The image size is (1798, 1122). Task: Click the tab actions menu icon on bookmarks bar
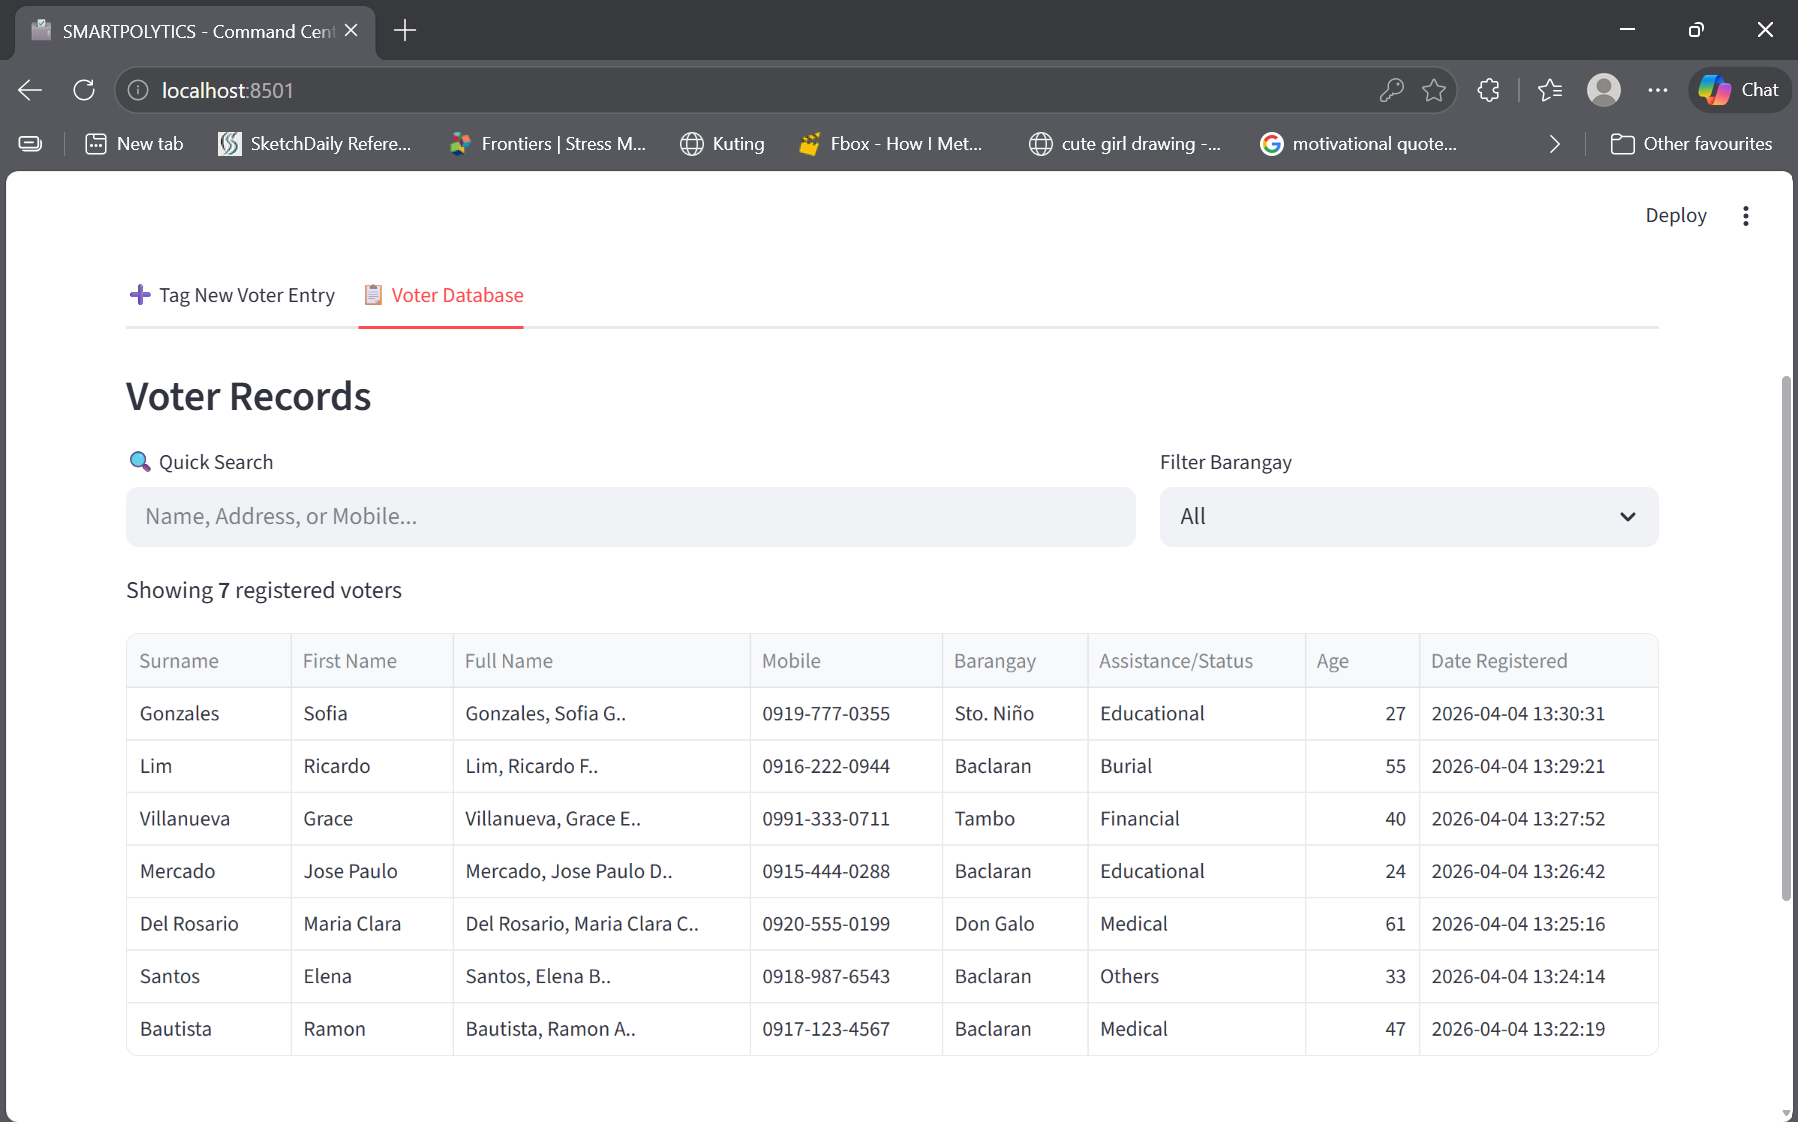30,143
